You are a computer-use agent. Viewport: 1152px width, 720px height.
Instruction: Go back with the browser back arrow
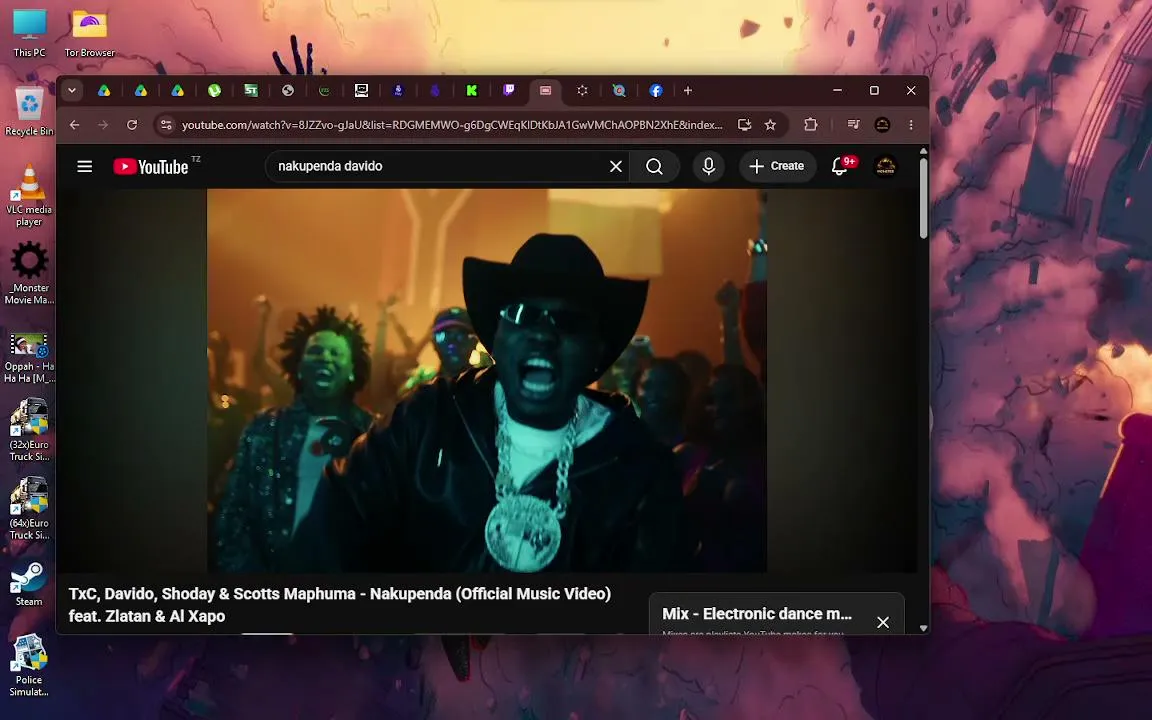[74, 125]
